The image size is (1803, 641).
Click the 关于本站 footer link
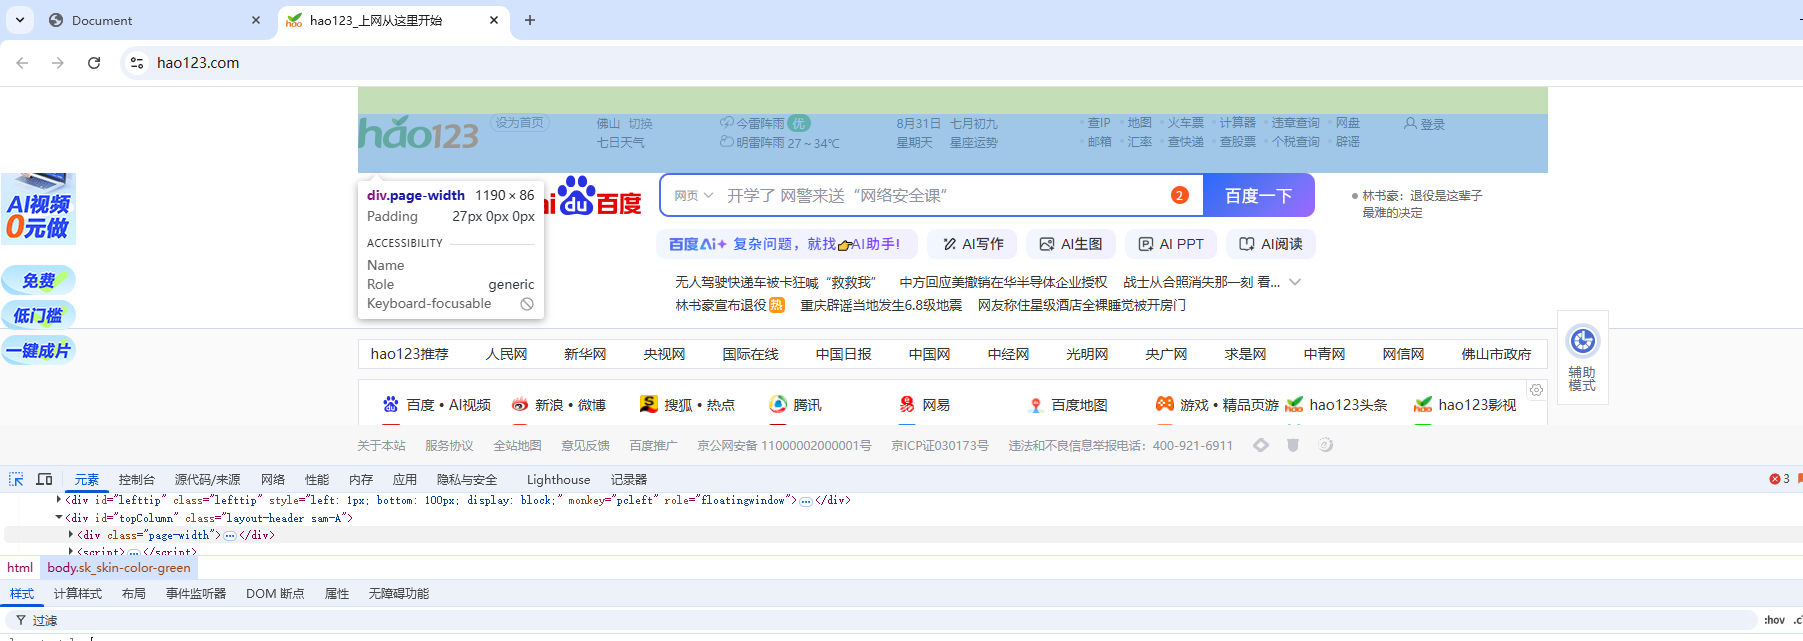click(x=381, y=446)
